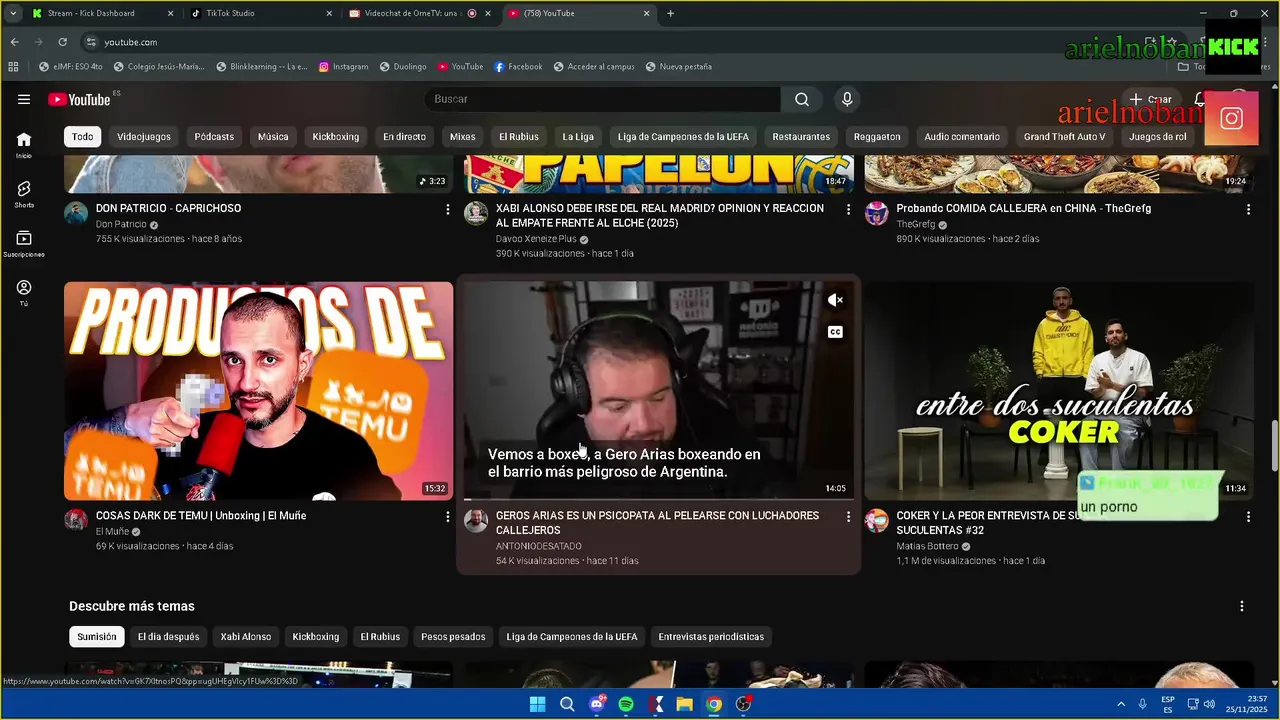
Task: Open more options for COSAS DARK DE TEMU
Action: [x=447, y=516]
